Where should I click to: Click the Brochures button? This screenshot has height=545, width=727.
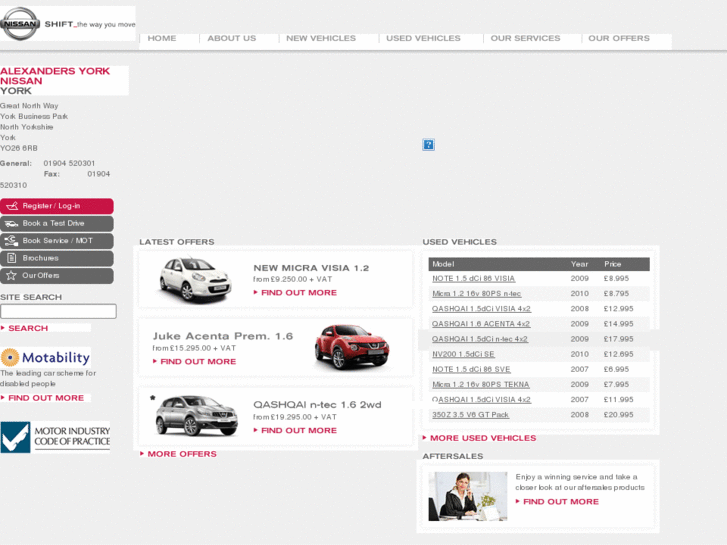tap(57, 258)
